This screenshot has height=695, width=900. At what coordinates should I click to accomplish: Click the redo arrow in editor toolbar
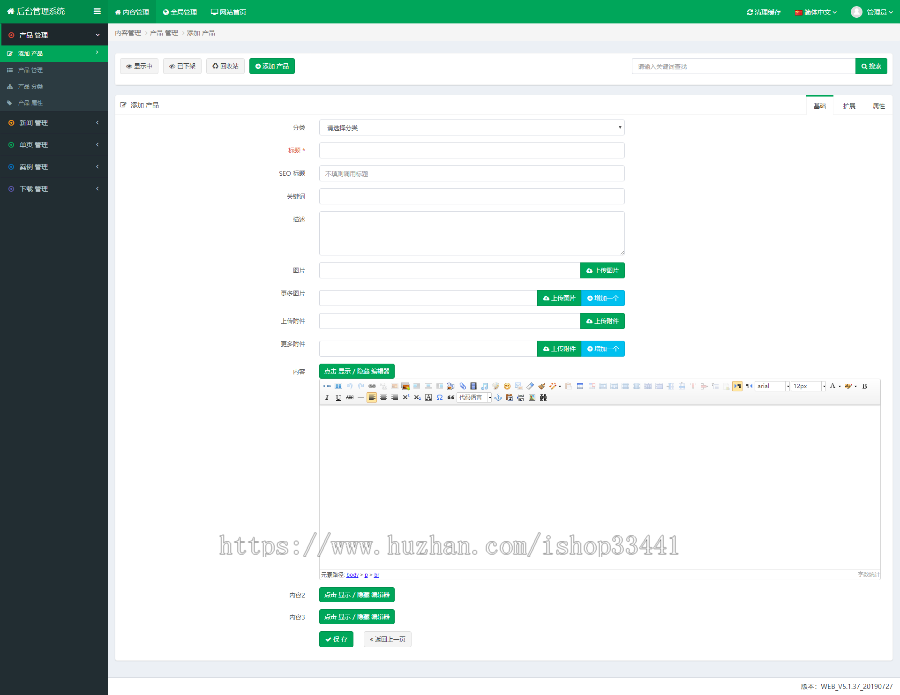click(x=361, y=386)
